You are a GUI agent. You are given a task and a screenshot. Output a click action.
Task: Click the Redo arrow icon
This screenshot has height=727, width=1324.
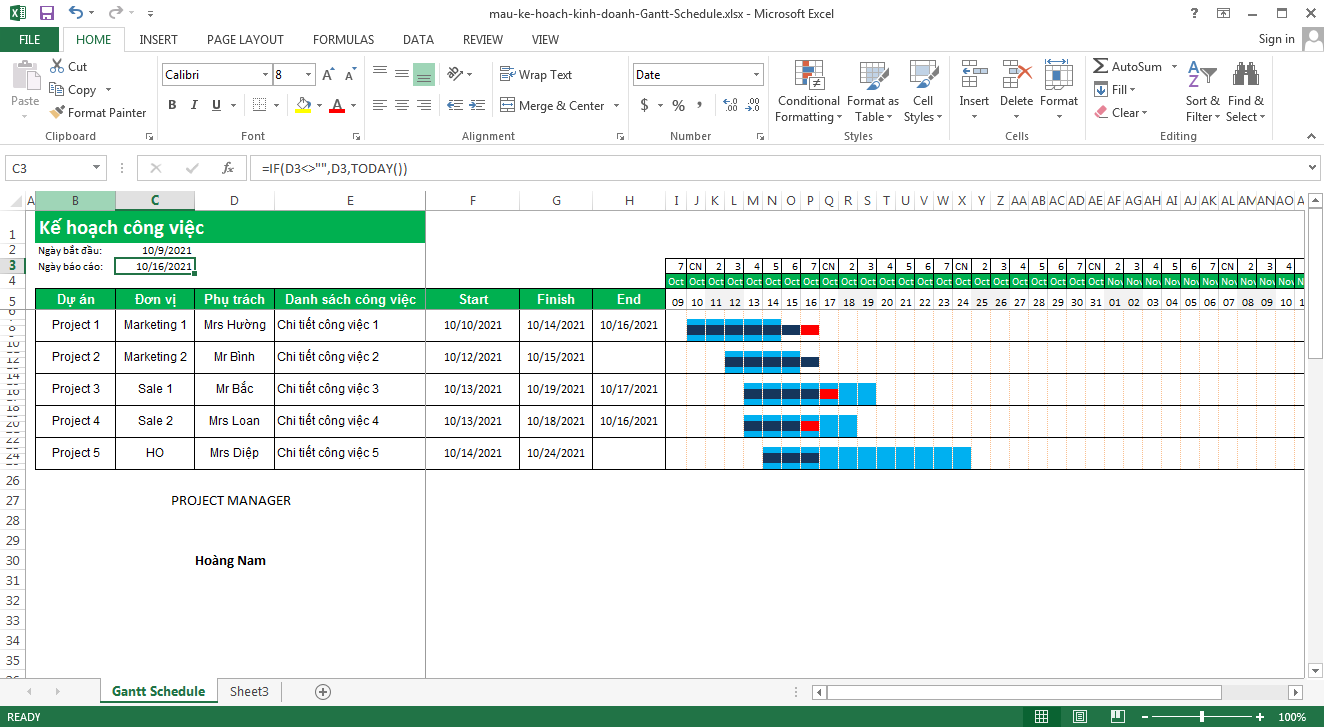(116, 13)
